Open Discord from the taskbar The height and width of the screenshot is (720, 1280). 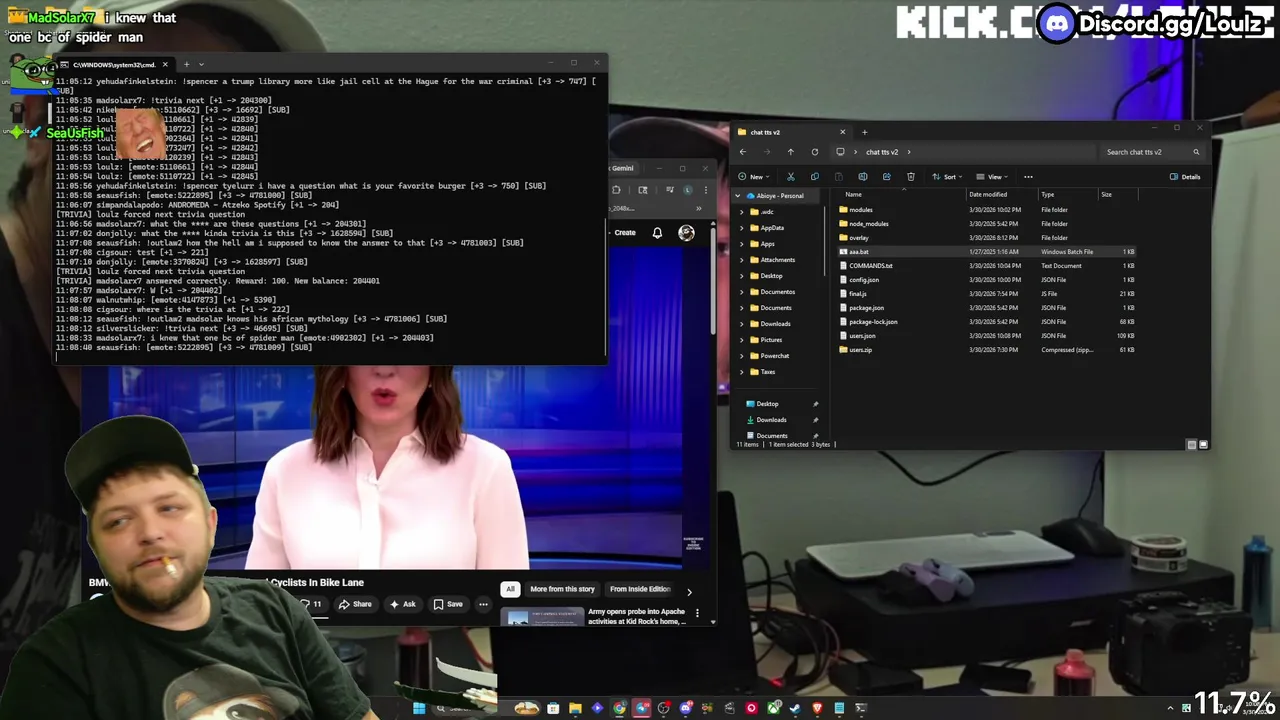686,708
